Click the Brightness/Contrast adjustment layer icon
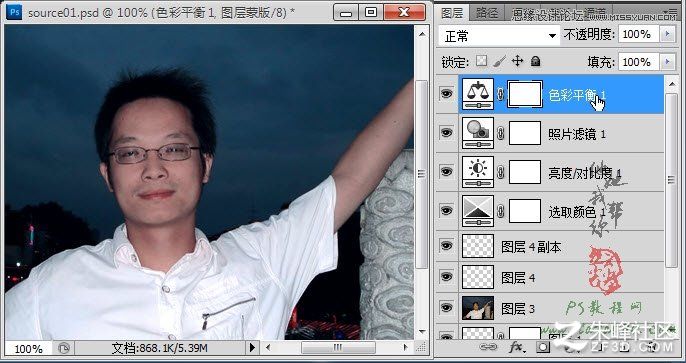The image size is (686, 363). click(x=478, y=172)
